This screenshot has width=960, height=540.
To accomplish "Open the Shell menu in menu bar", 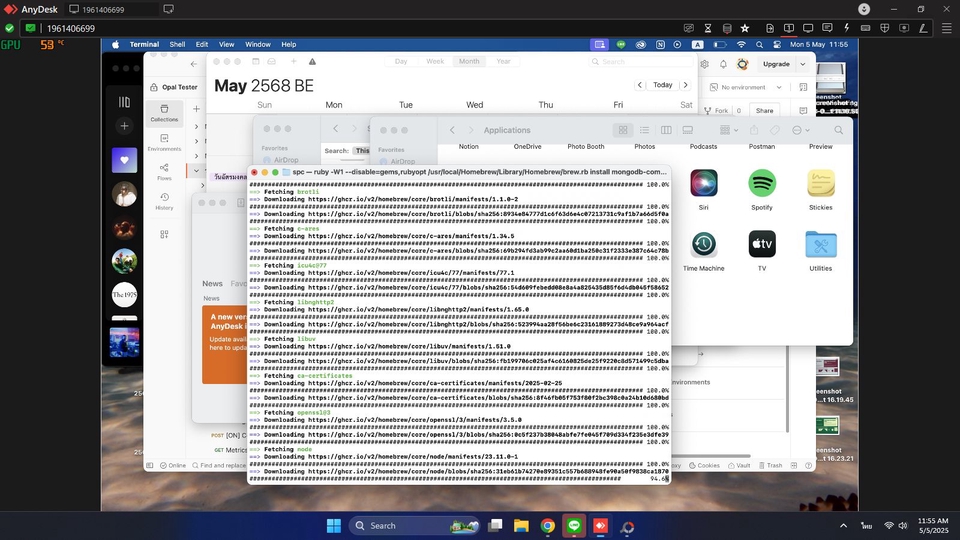I will pos(177,45).
